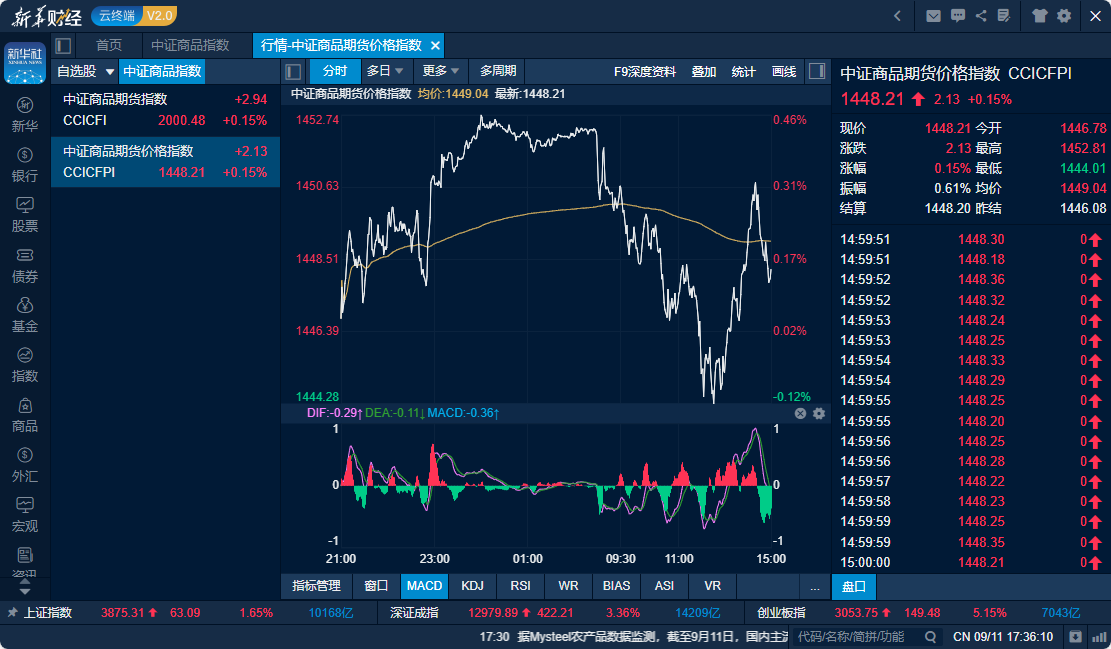The height and width of the screenshot is (649, 1111).
Task: Click the 指标管理 button
Action: coord(316,586)
